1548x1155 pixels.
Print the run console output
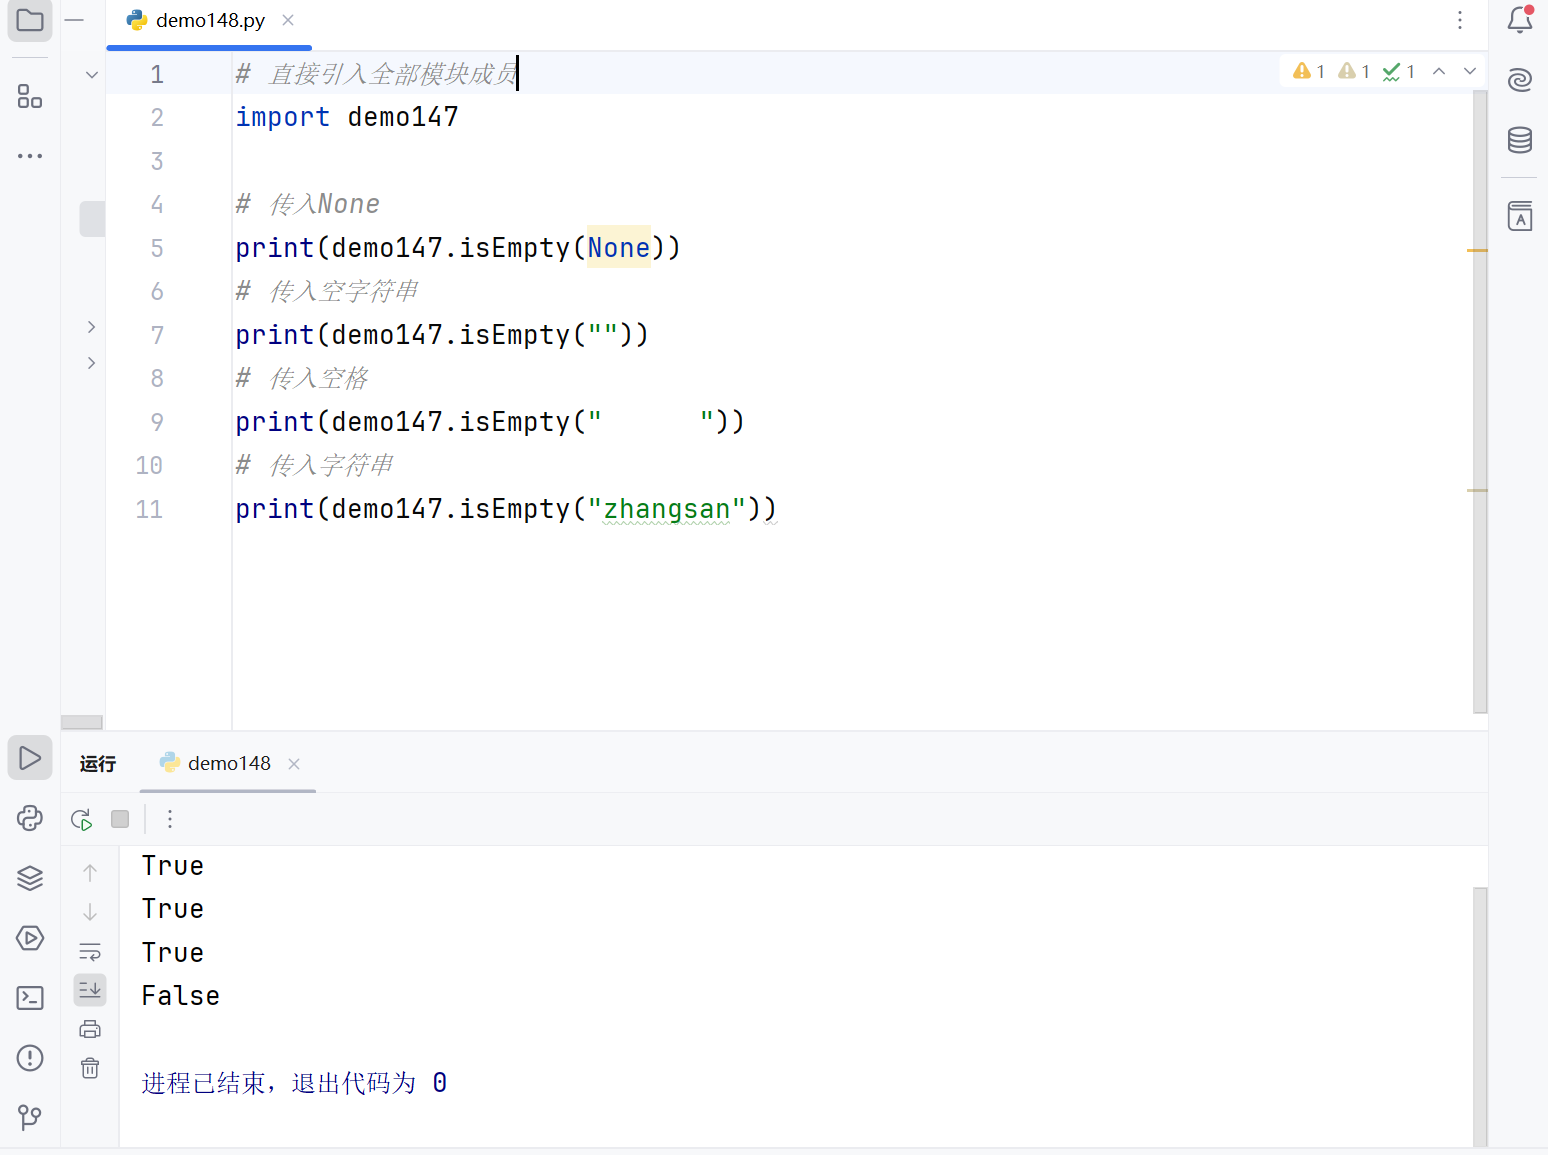pos(90,1029)
